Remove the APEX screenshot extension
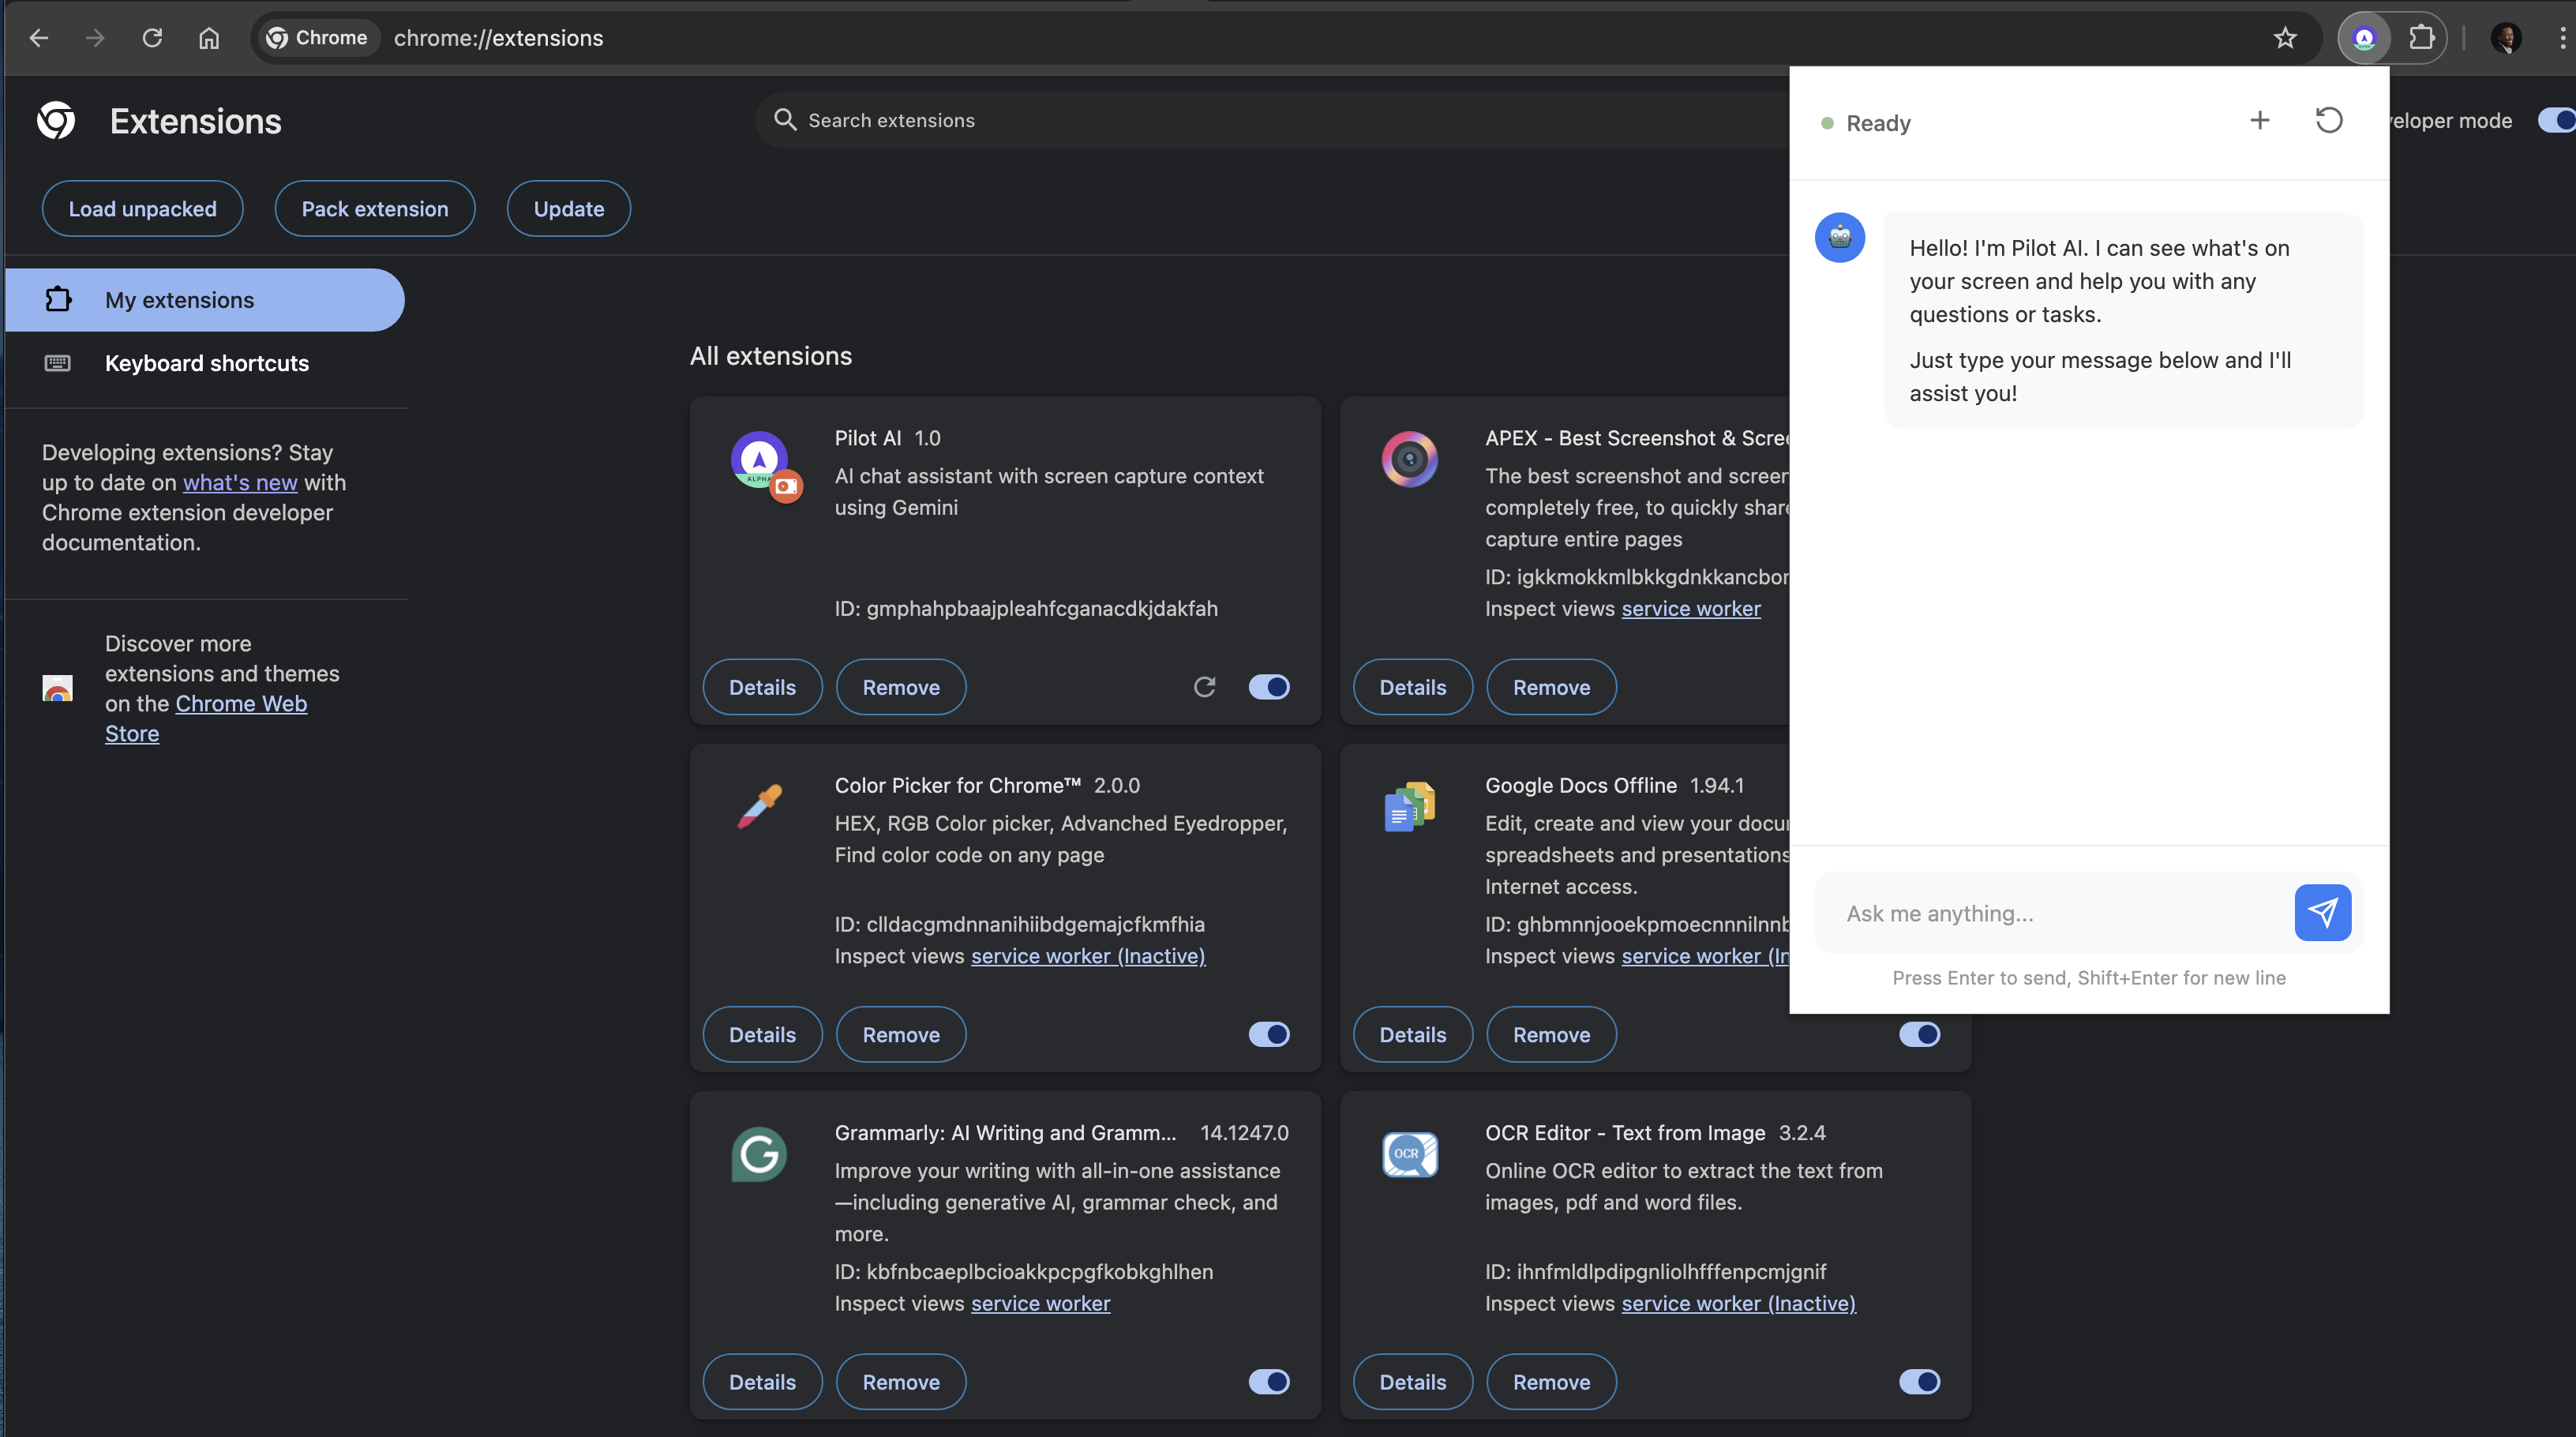This screenshot has width=2576, height=1437. pyautogui.click(x=1551, y=687)
